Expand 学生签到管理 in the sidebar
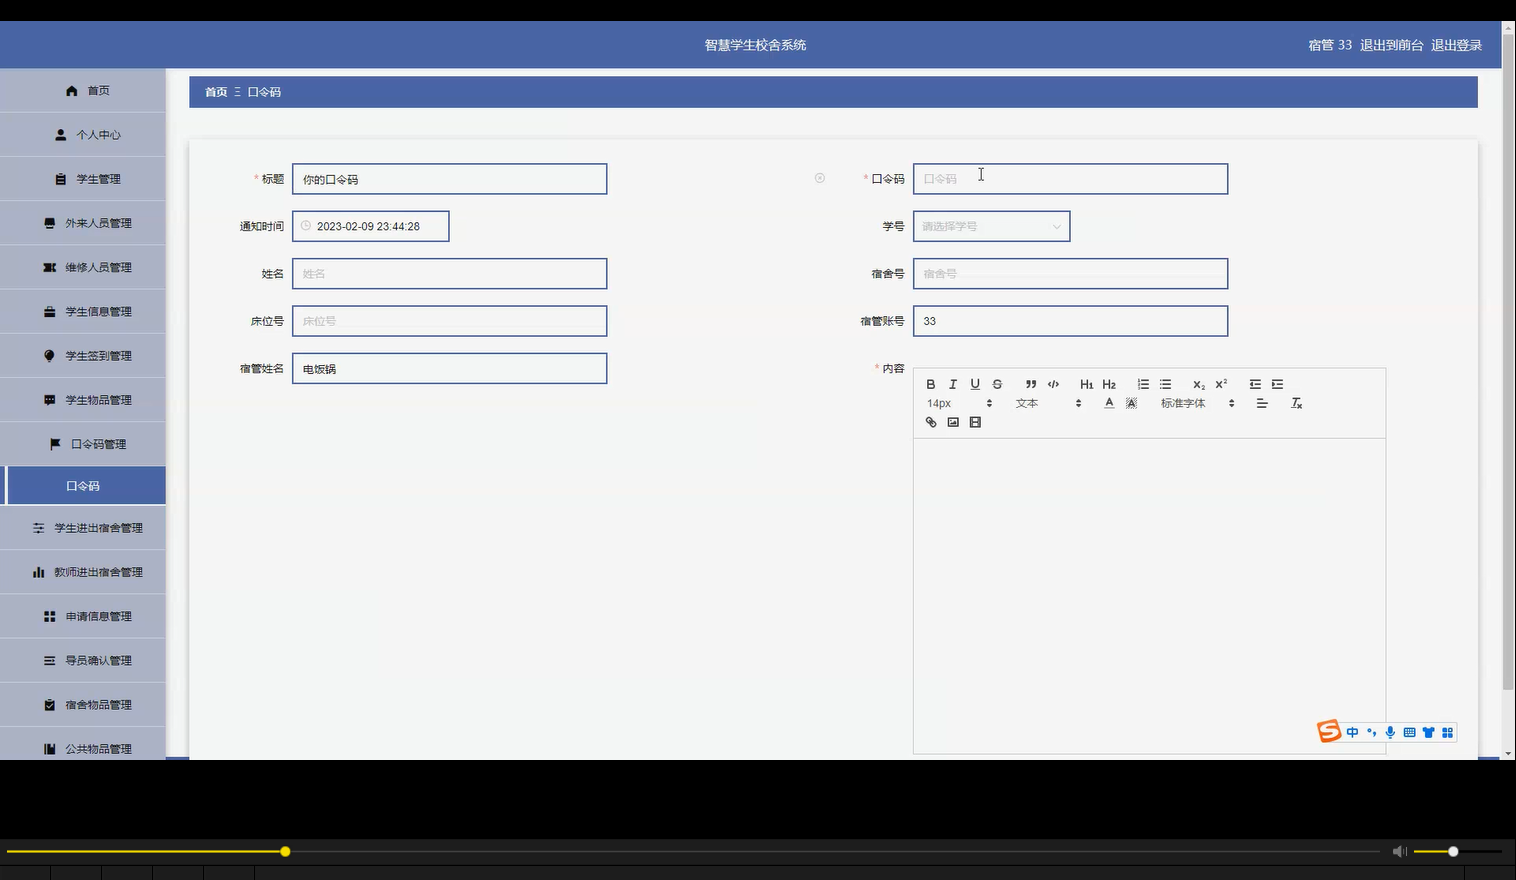The height and width of the screenshot is (880, 1516). pos(83,355)
